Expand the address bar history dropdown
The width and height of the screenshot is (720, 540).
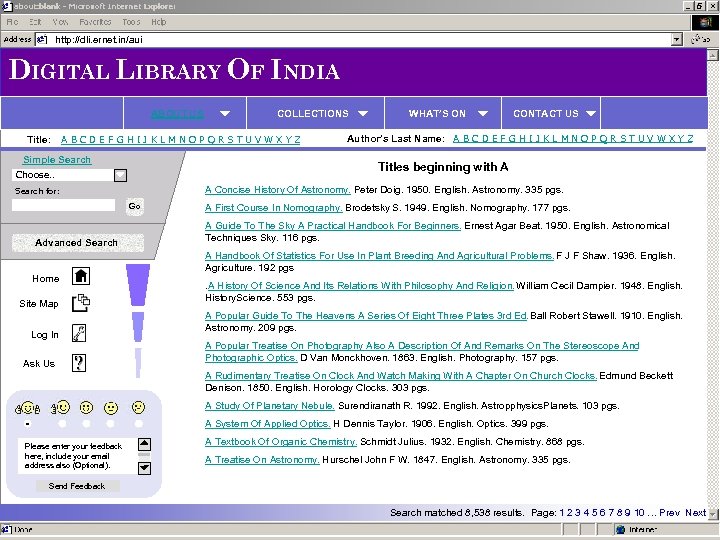[676, 39]
